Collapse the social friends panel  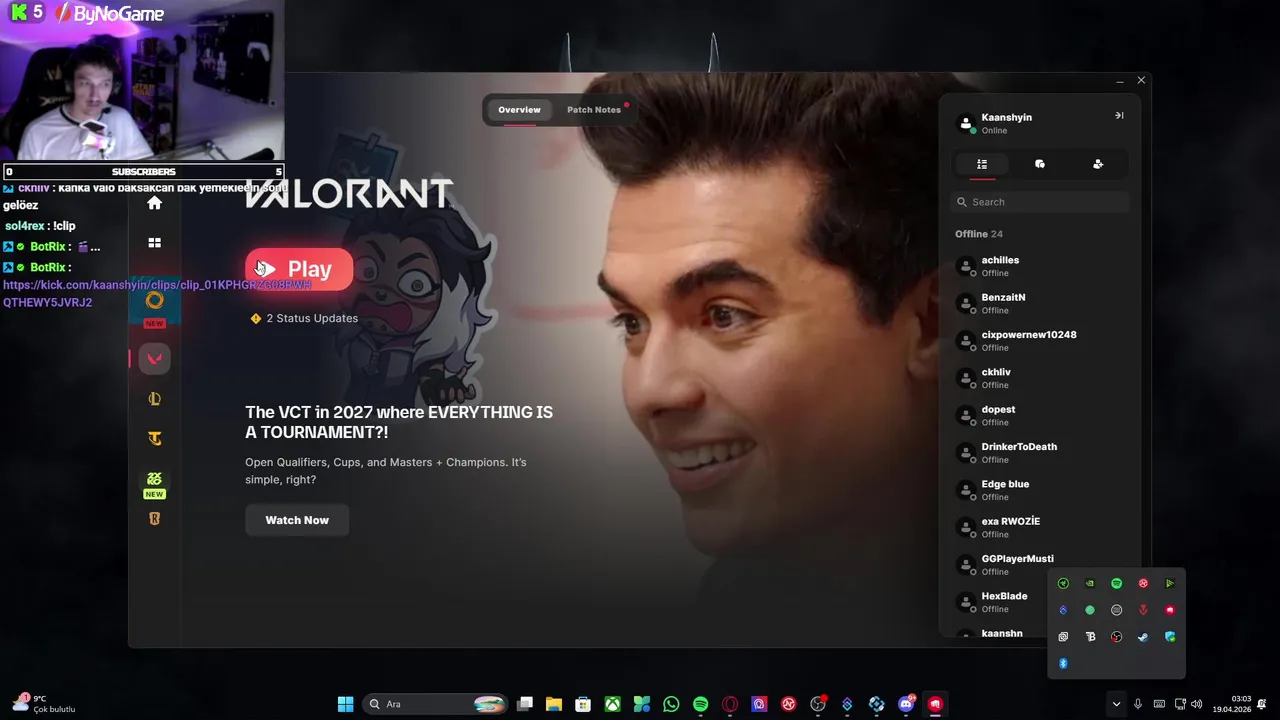click(1119, 116)
